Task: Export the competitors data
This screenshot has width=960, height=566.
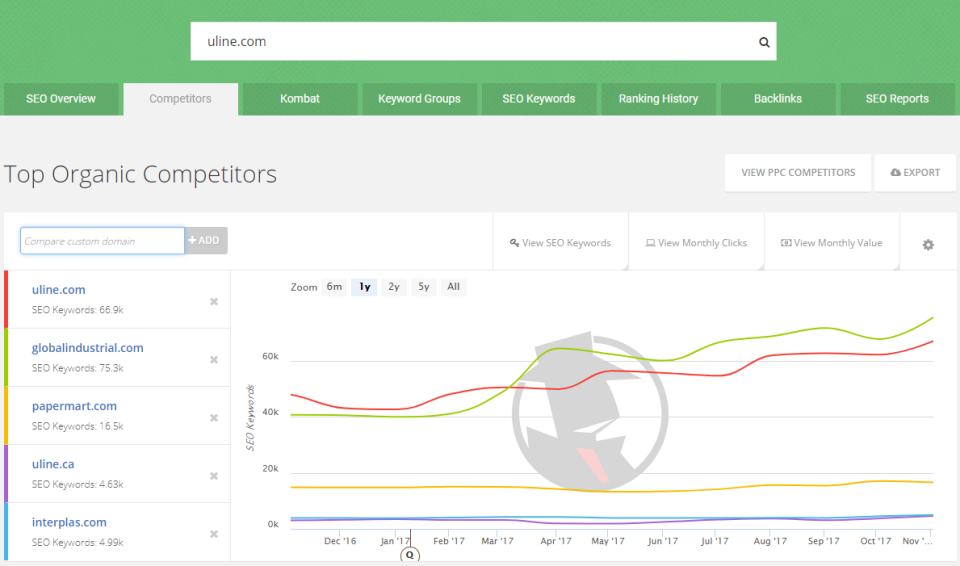Action: point(915,173)
